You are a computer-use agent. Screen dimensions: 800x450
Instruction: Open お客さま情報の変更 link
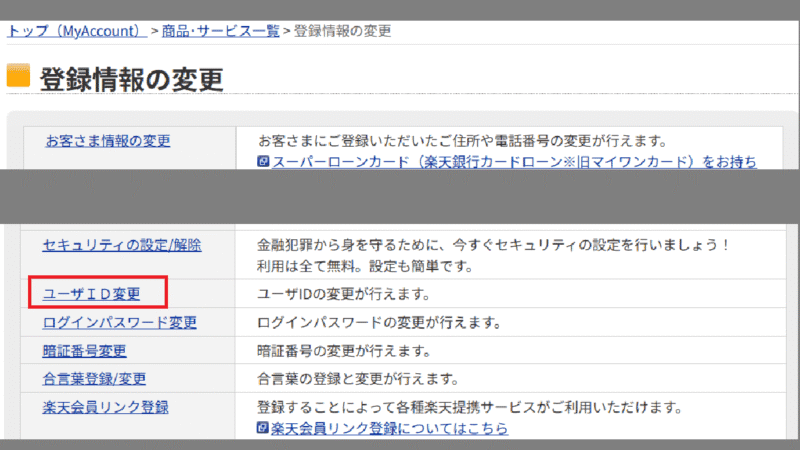click(x=108, y=141)
